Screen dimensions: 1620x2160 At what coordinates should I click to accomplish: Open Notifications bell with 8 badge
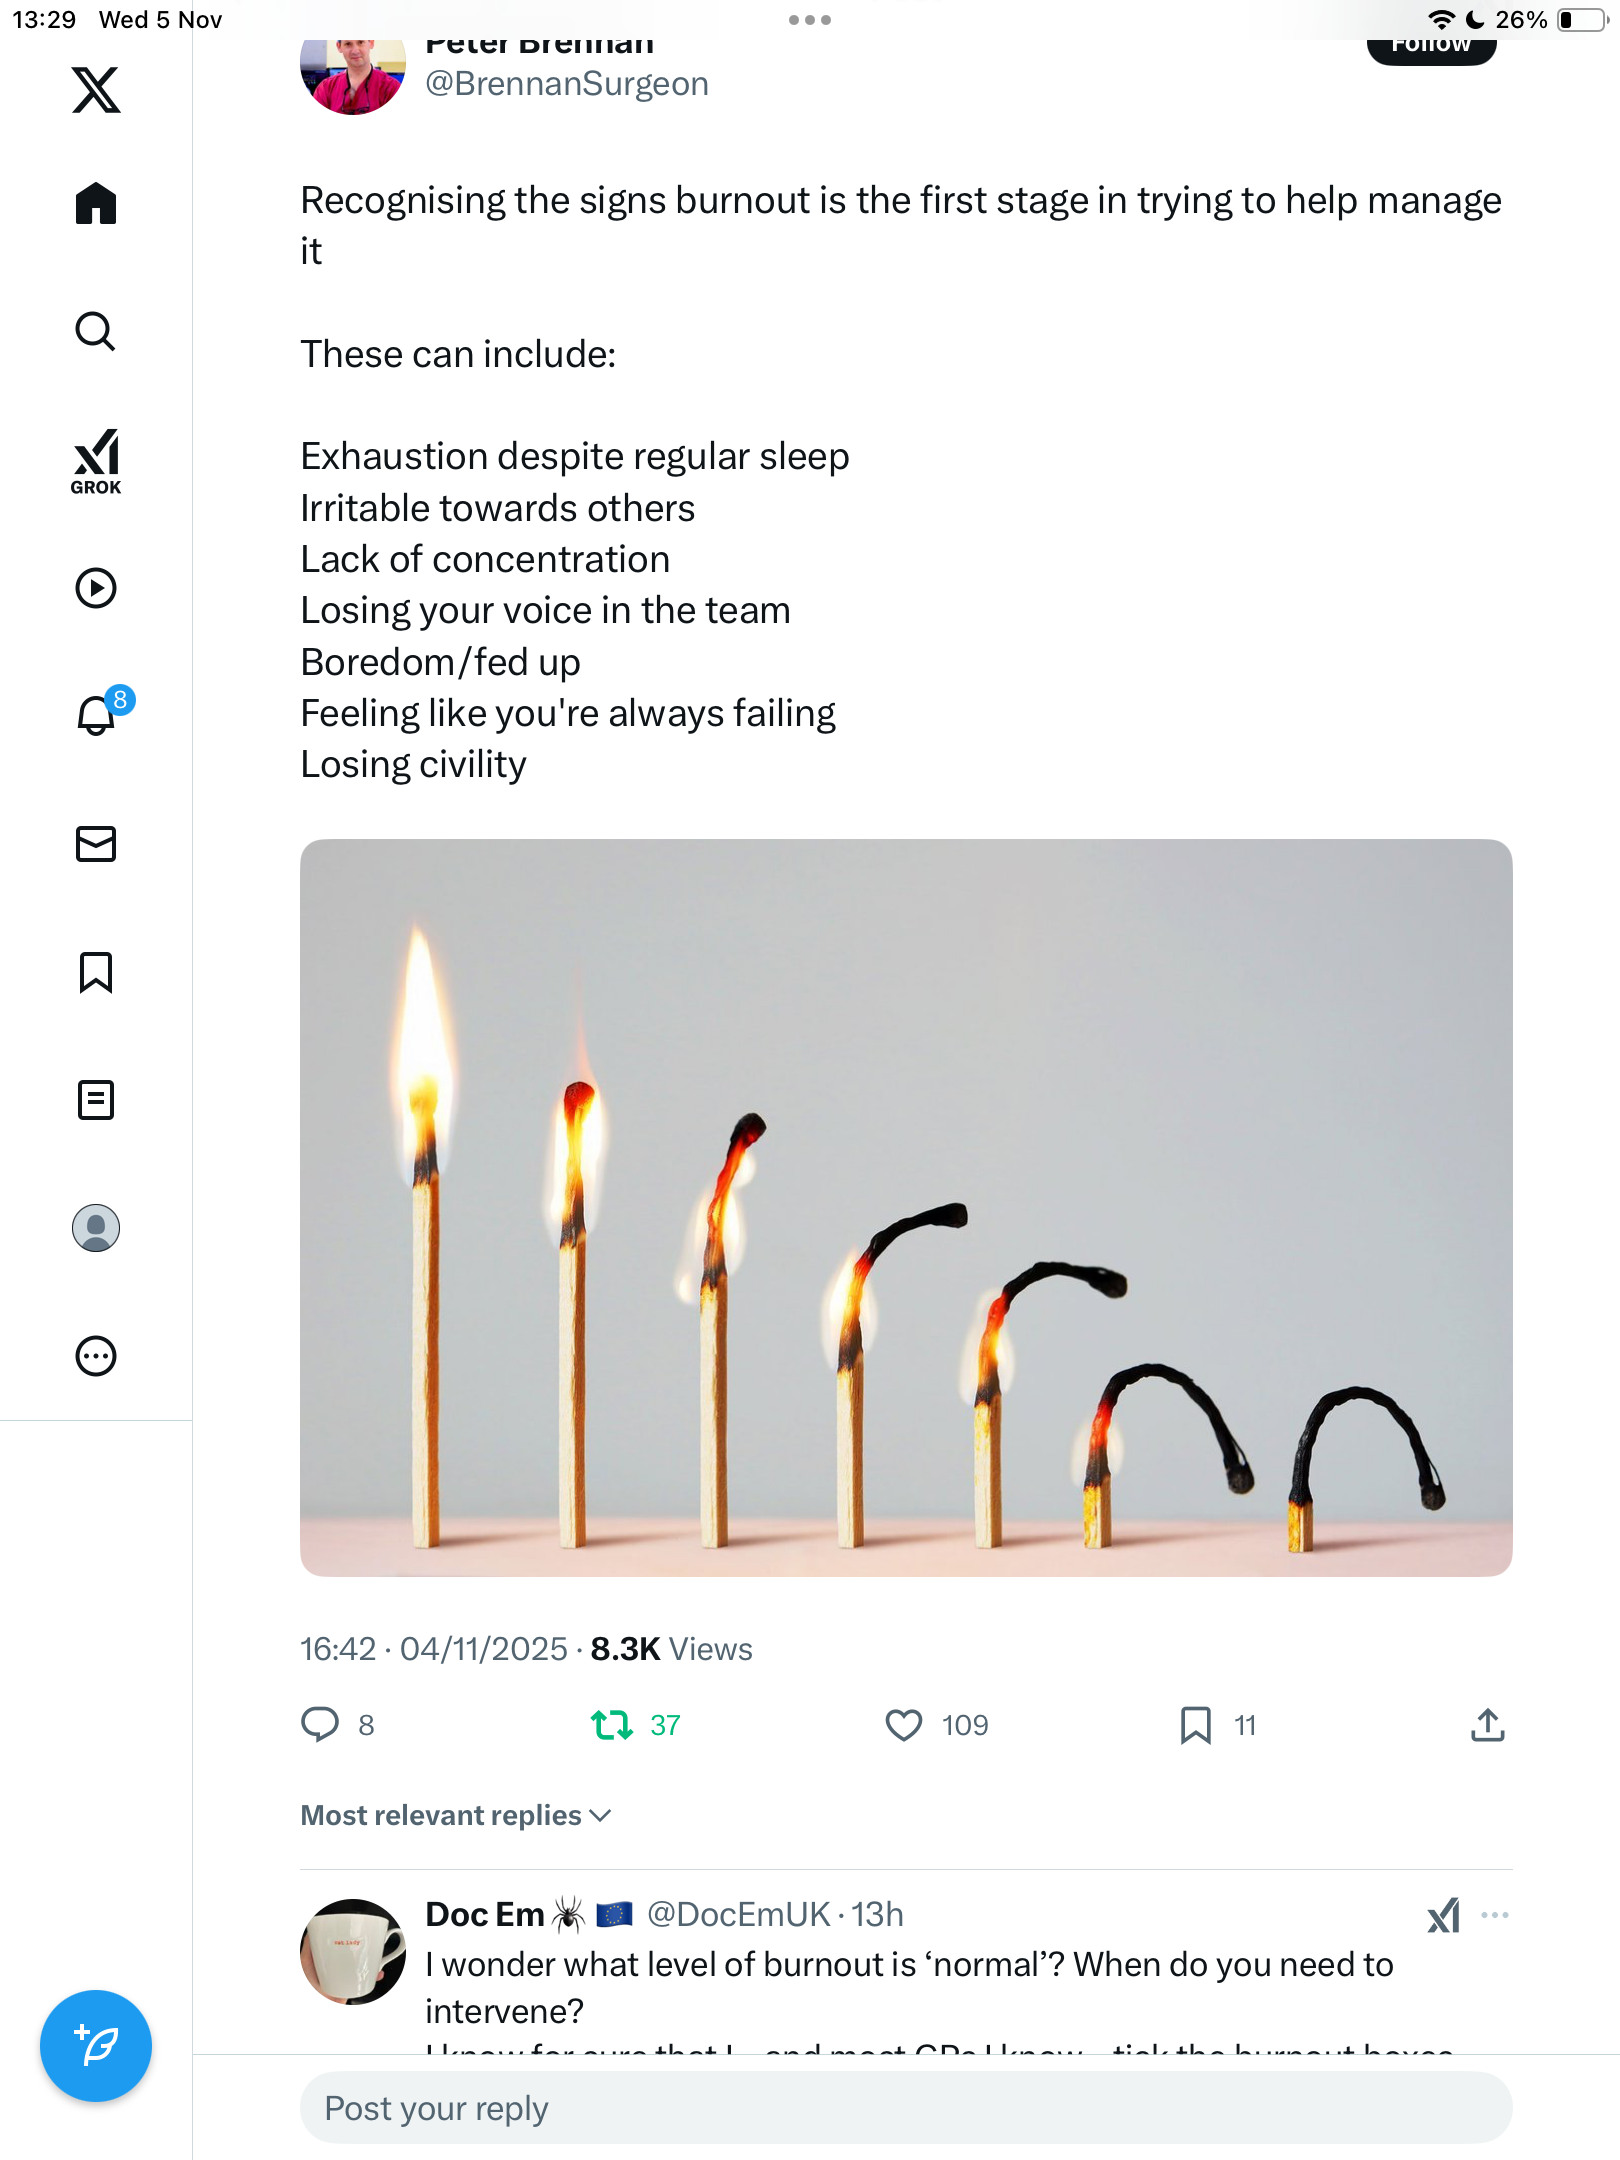(98, 715)
